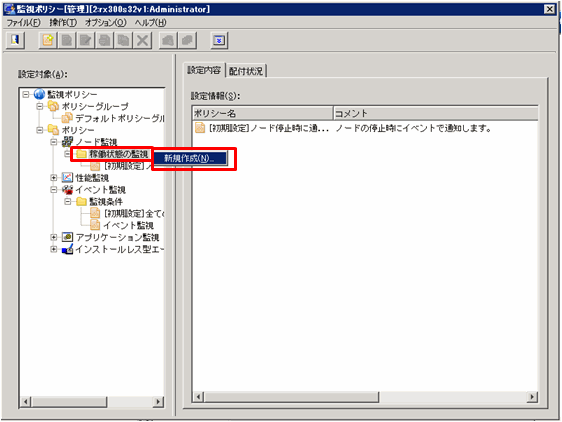The image size is (562, 422).
Task: Click the 設定情報 list horizontal scroll thumb
Action: [291, 397]
